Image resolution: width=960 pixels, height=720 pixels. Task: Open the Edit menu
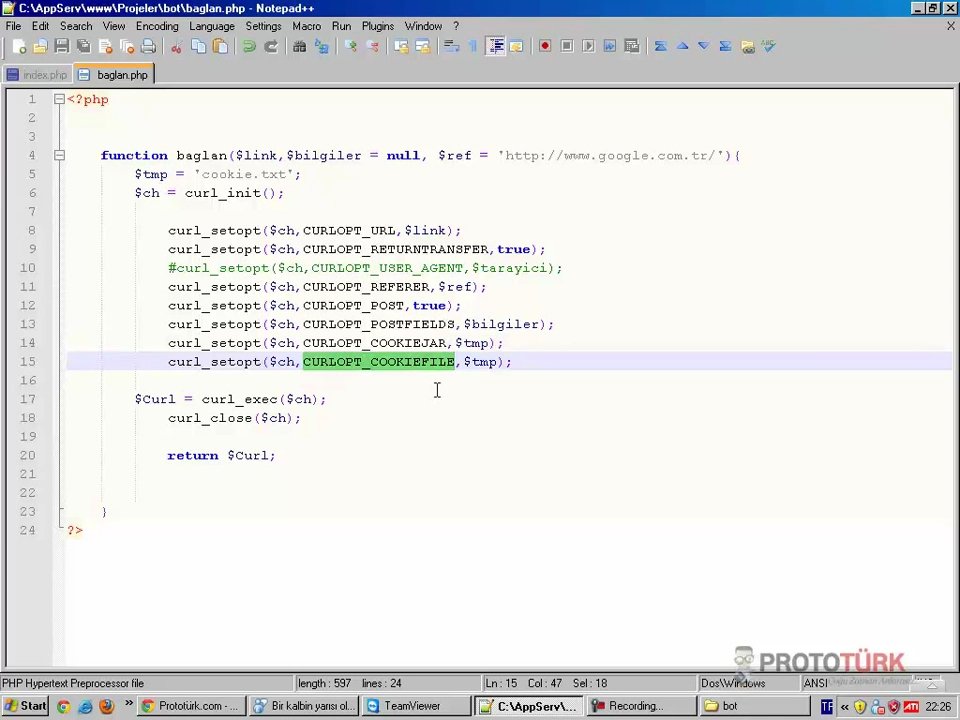40,26
